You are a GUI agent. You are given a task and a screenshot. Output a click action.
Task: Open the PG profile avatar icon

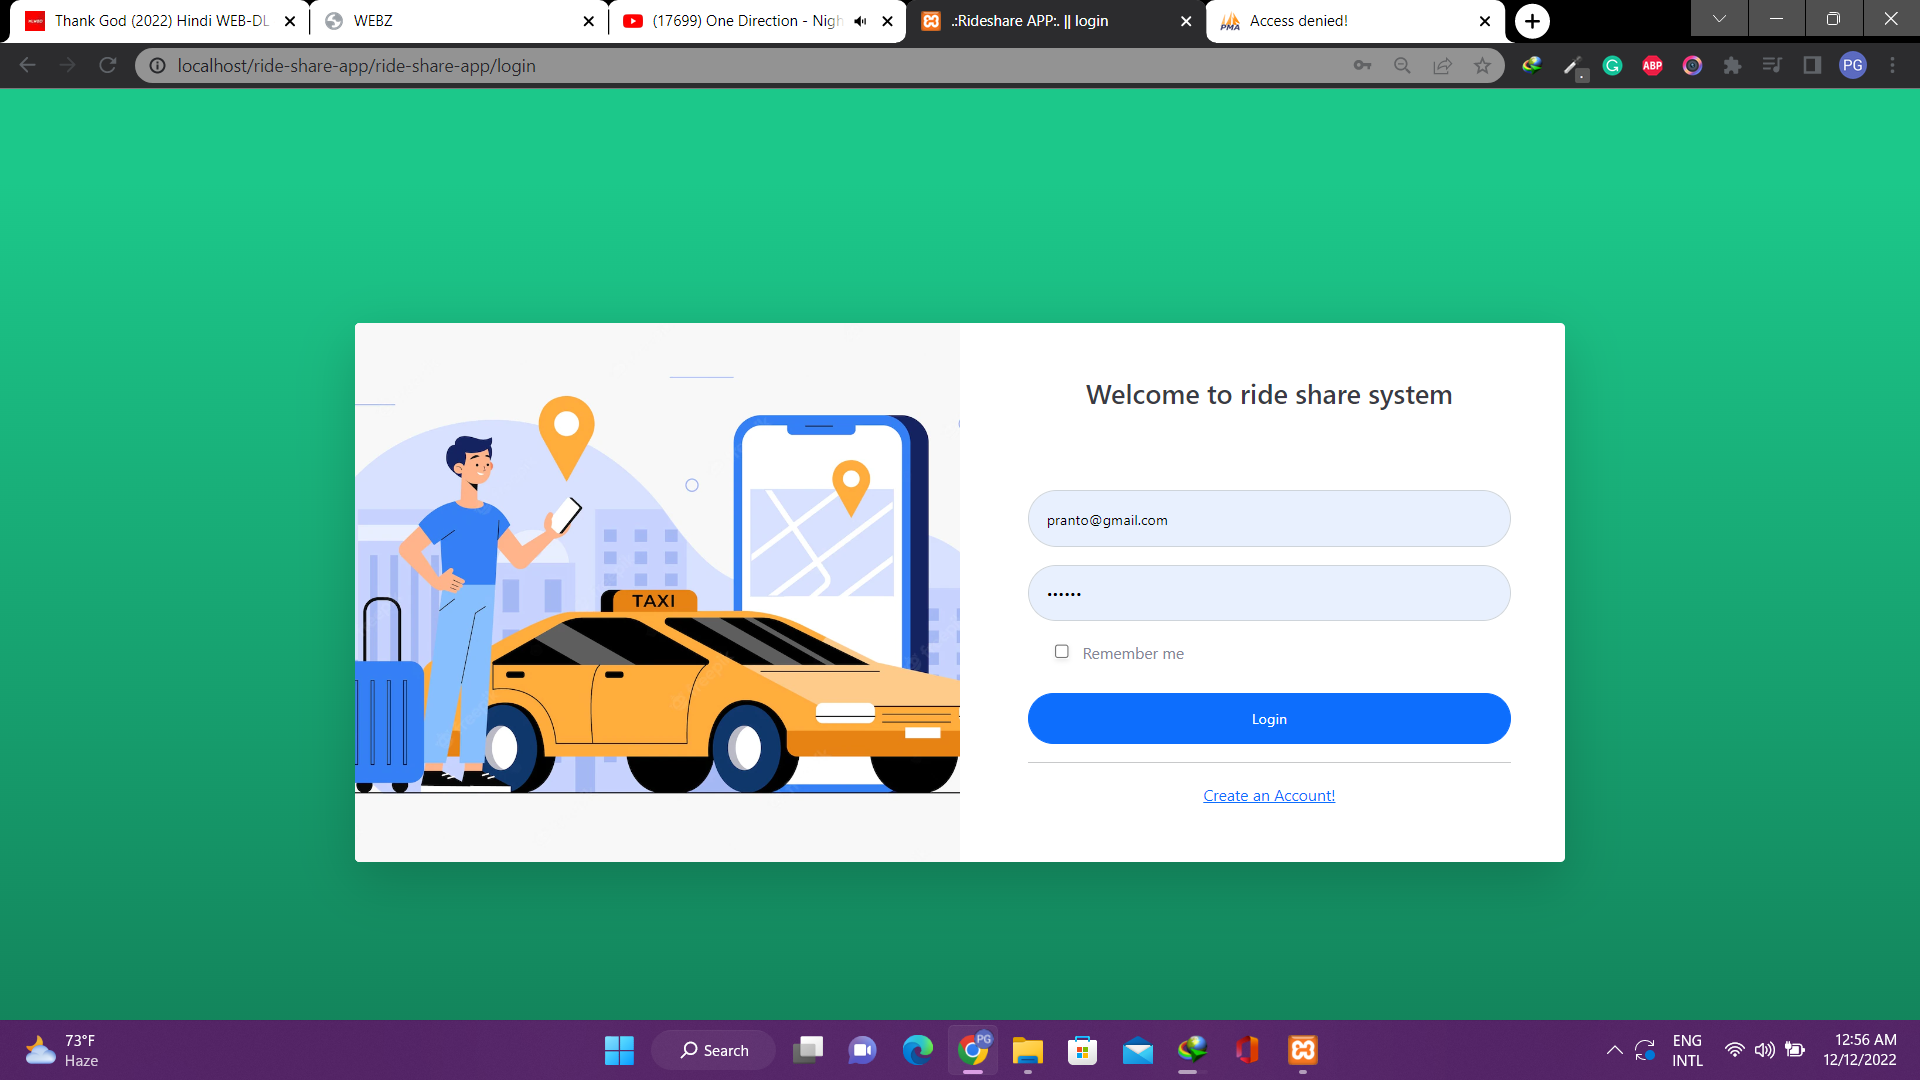click(x=1853, y=65)
